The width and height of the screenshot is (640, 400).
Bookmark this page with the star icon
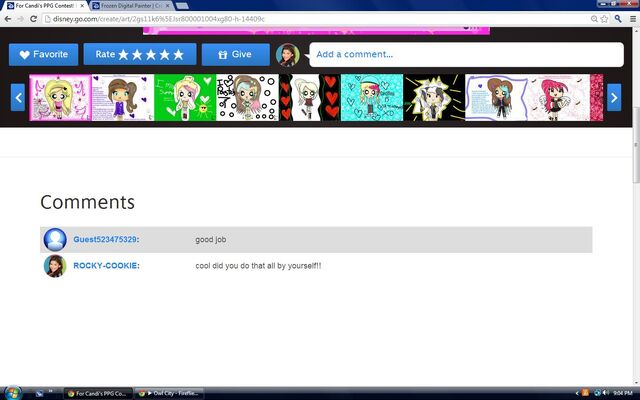tap(604, 19)
